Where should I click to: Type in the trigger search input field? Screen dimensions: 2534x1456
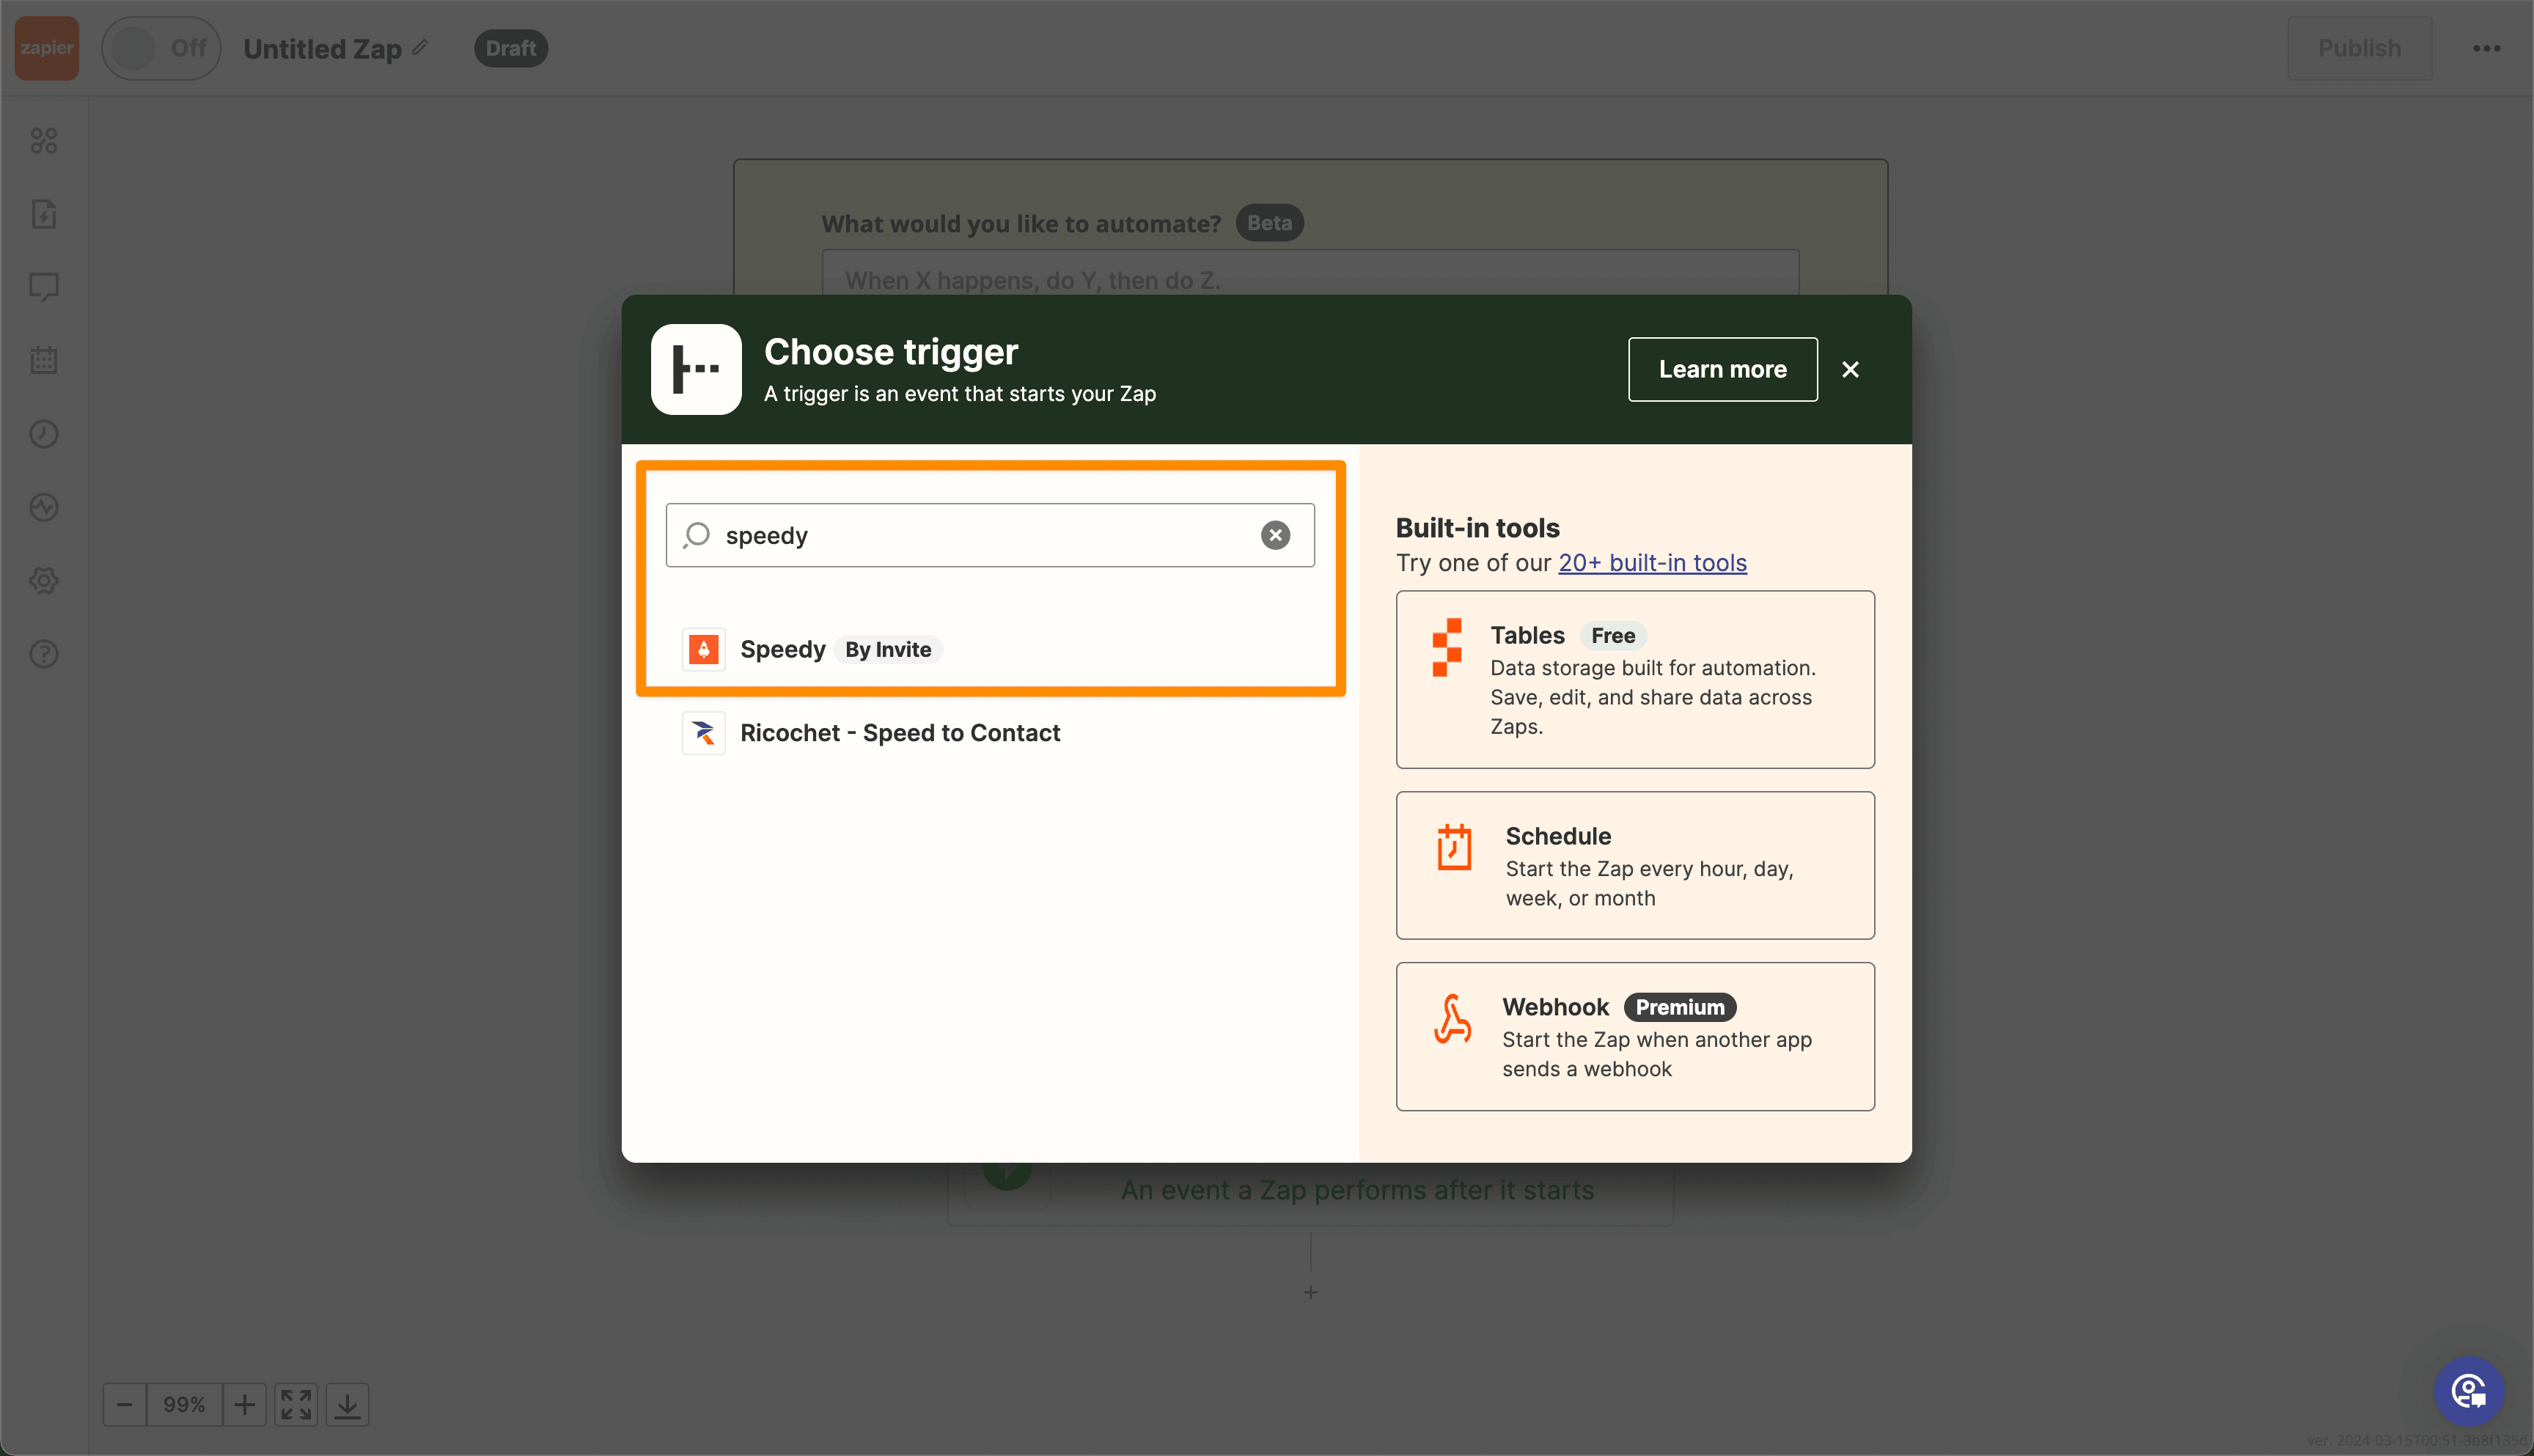pyautogui.click(x=988, y=534)
